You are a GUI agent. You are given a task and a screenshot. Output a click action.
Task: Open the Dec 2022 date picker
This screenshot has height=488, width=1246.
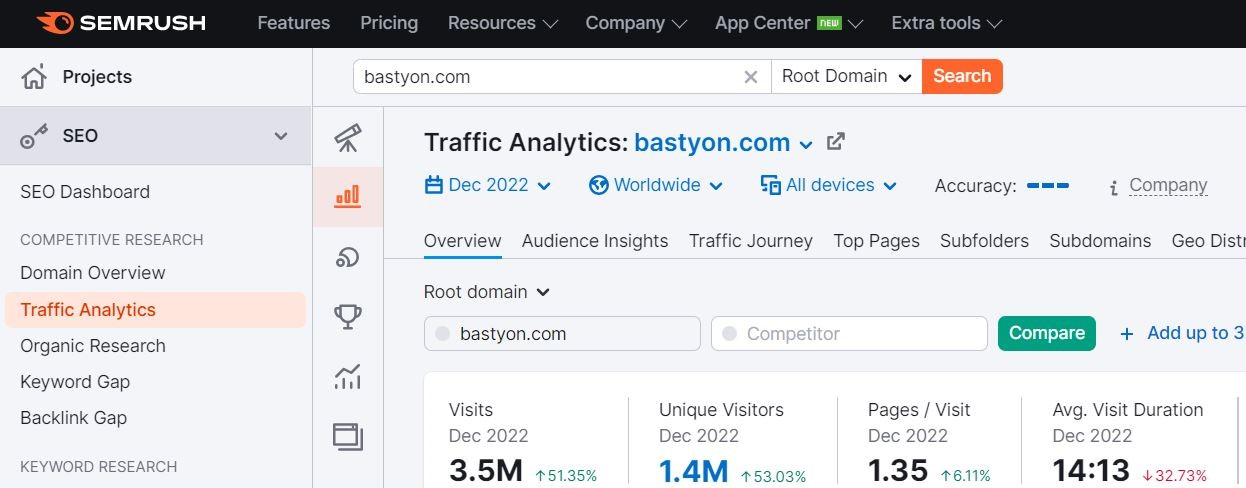[x=488, y=185]
